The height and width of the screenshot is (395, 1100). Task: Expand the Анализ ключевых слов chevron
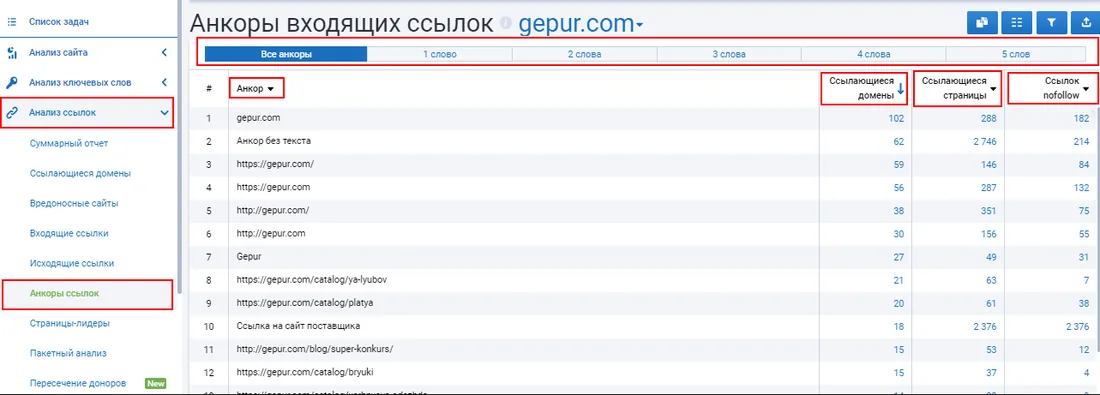[163, 83]
